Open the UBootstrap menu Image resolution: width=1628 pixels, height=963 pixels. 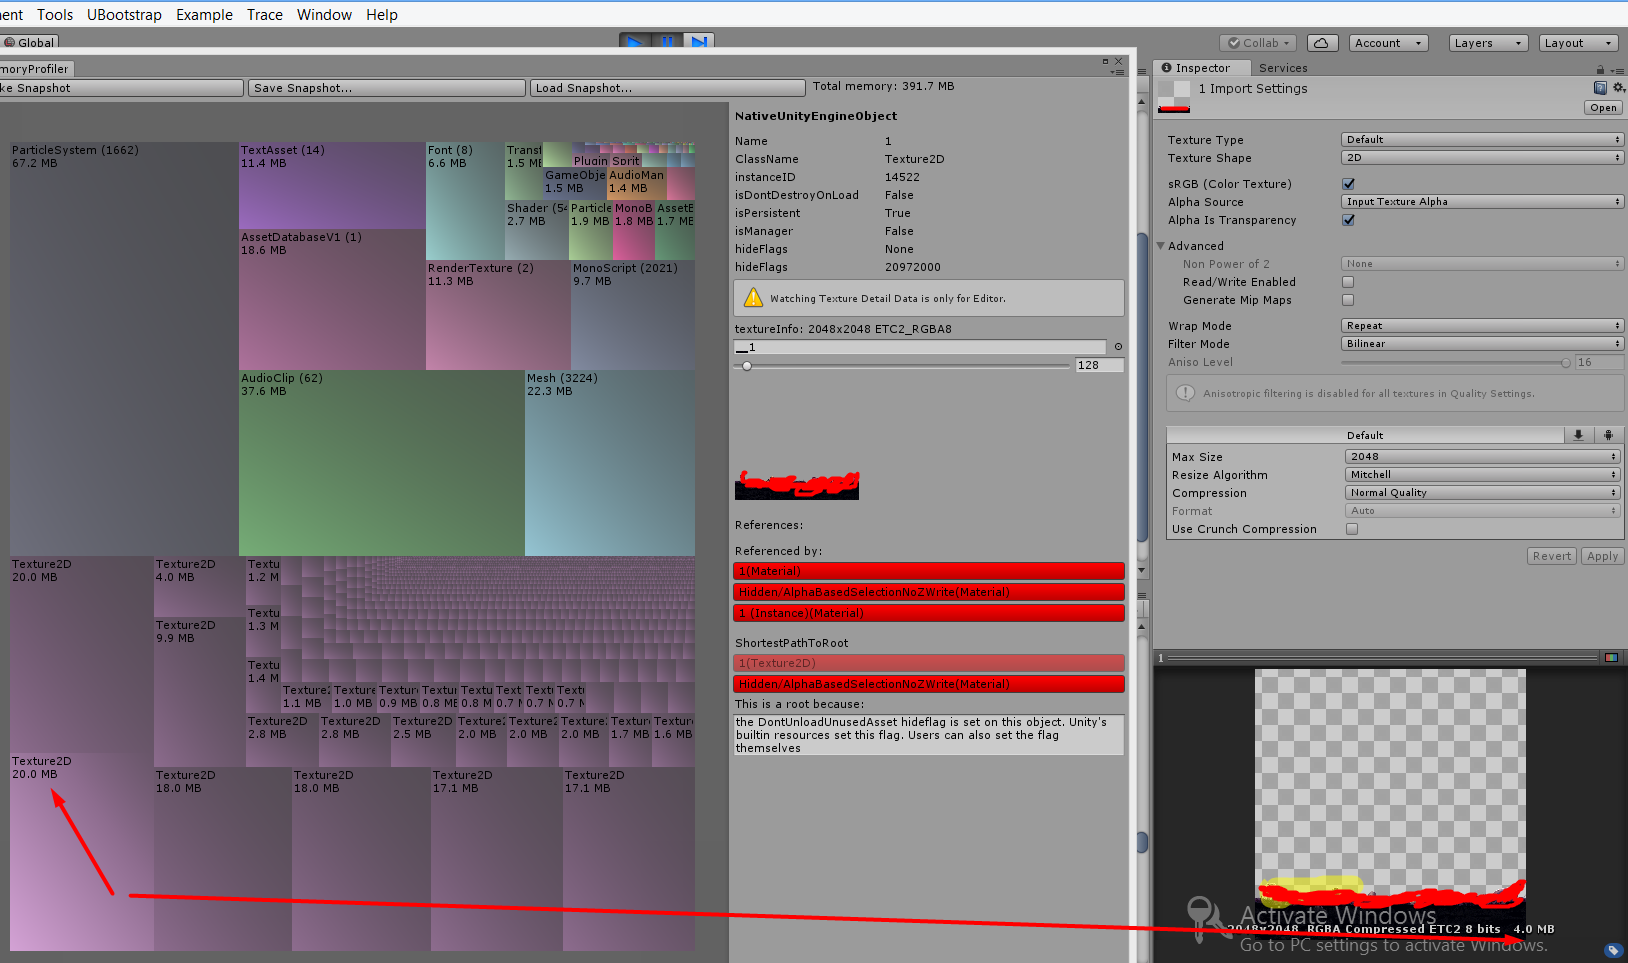pos(124,15)
